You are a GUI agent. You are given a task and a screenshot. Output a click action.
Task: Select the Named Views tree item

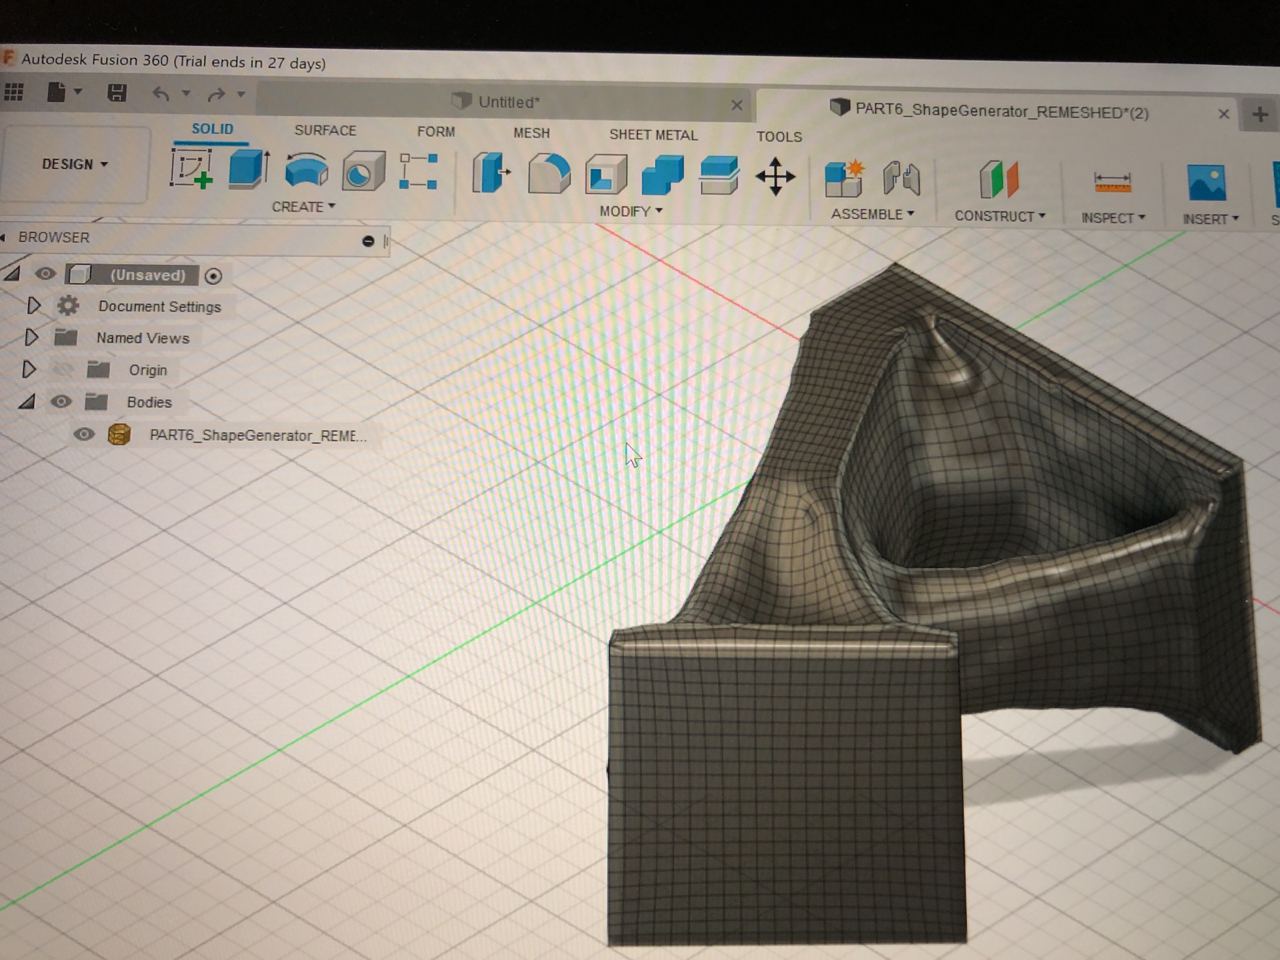(142, 338)
